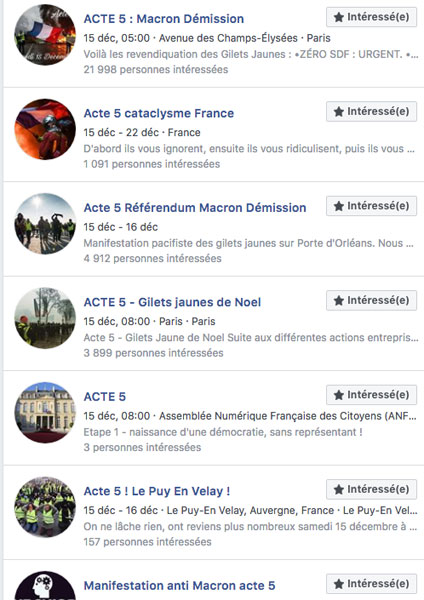Image resolution: width=424 pixels, height=600 pixels.
Task: Select Intéressé(e) for Manifestation anti Macron acte 5
Action: tap(371, 584)
